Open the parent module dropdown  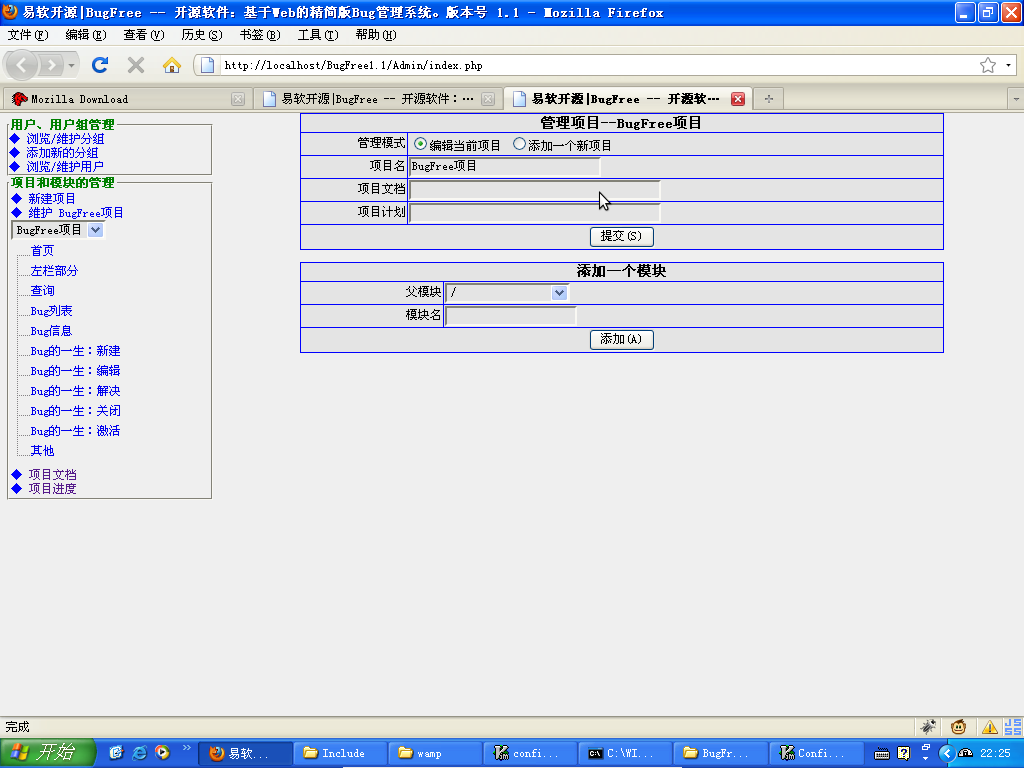(507, 293)
